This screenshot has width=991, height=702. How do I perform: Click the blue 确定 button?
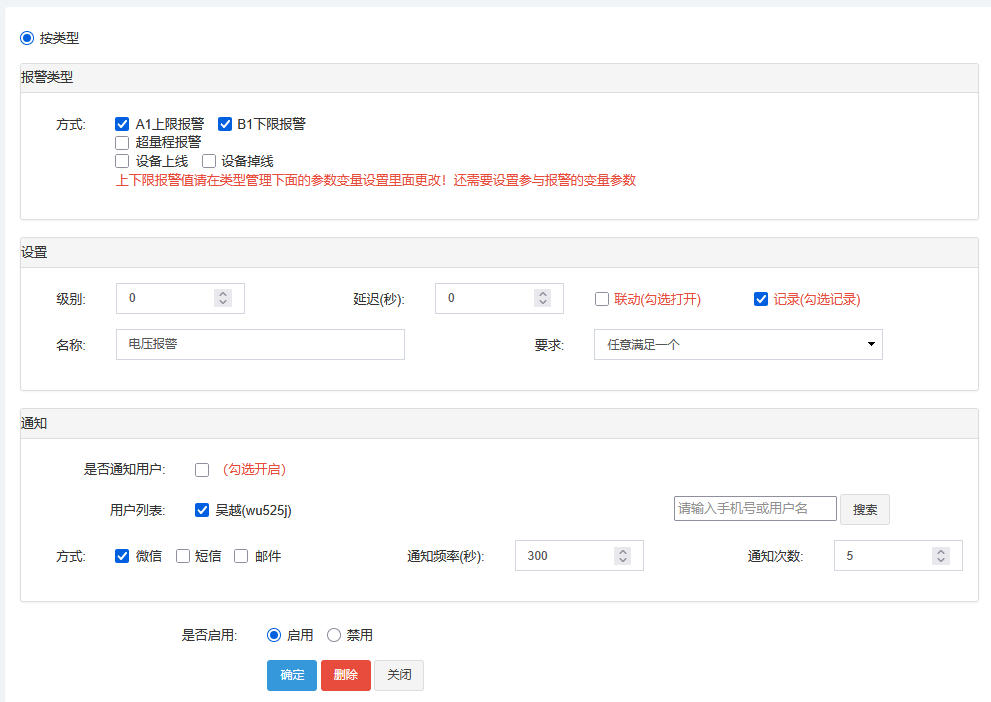click(x=292, y=675)
